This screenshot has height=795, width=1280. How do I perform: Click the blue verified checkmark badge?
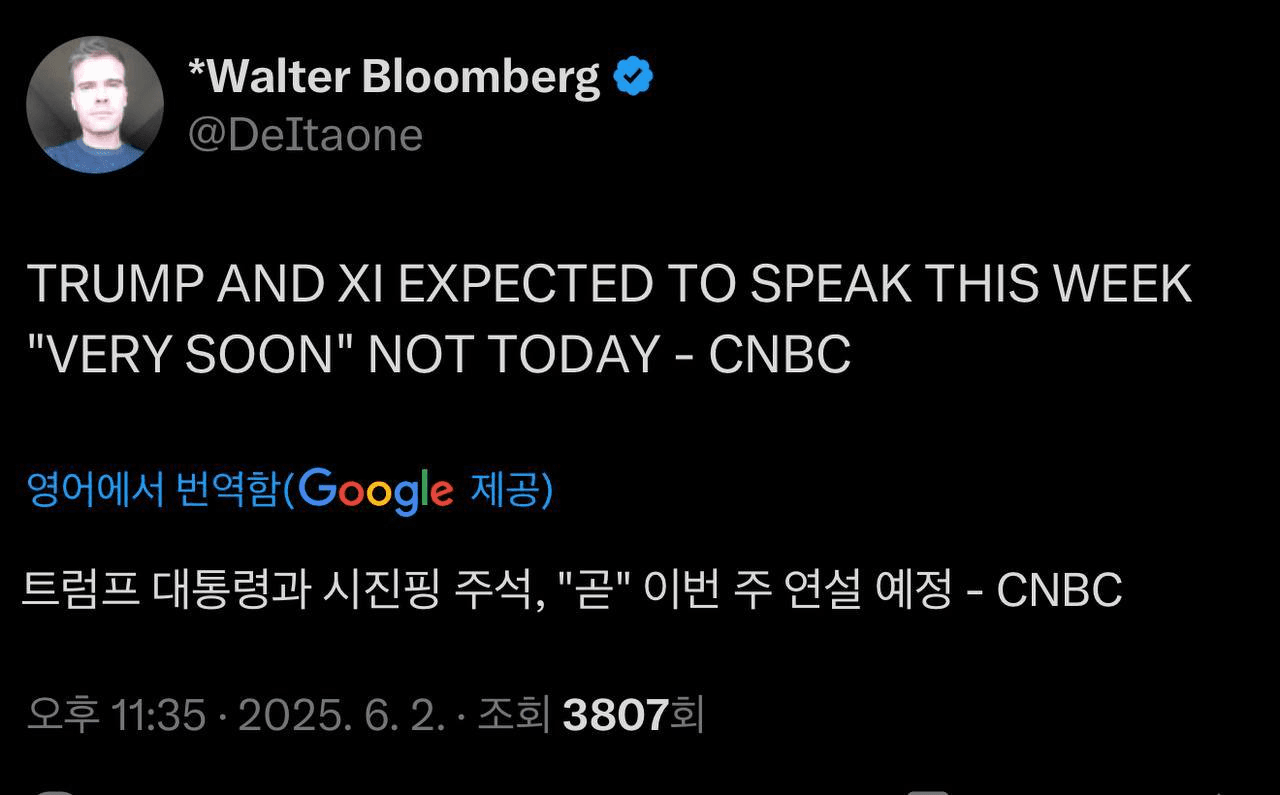tap(633, 77)
